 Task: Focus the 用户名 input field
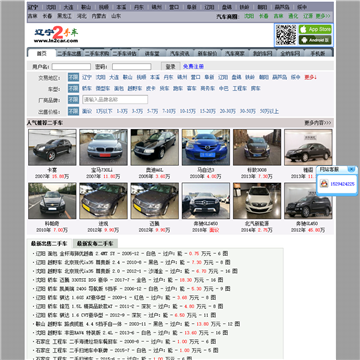tap(71, 67)
